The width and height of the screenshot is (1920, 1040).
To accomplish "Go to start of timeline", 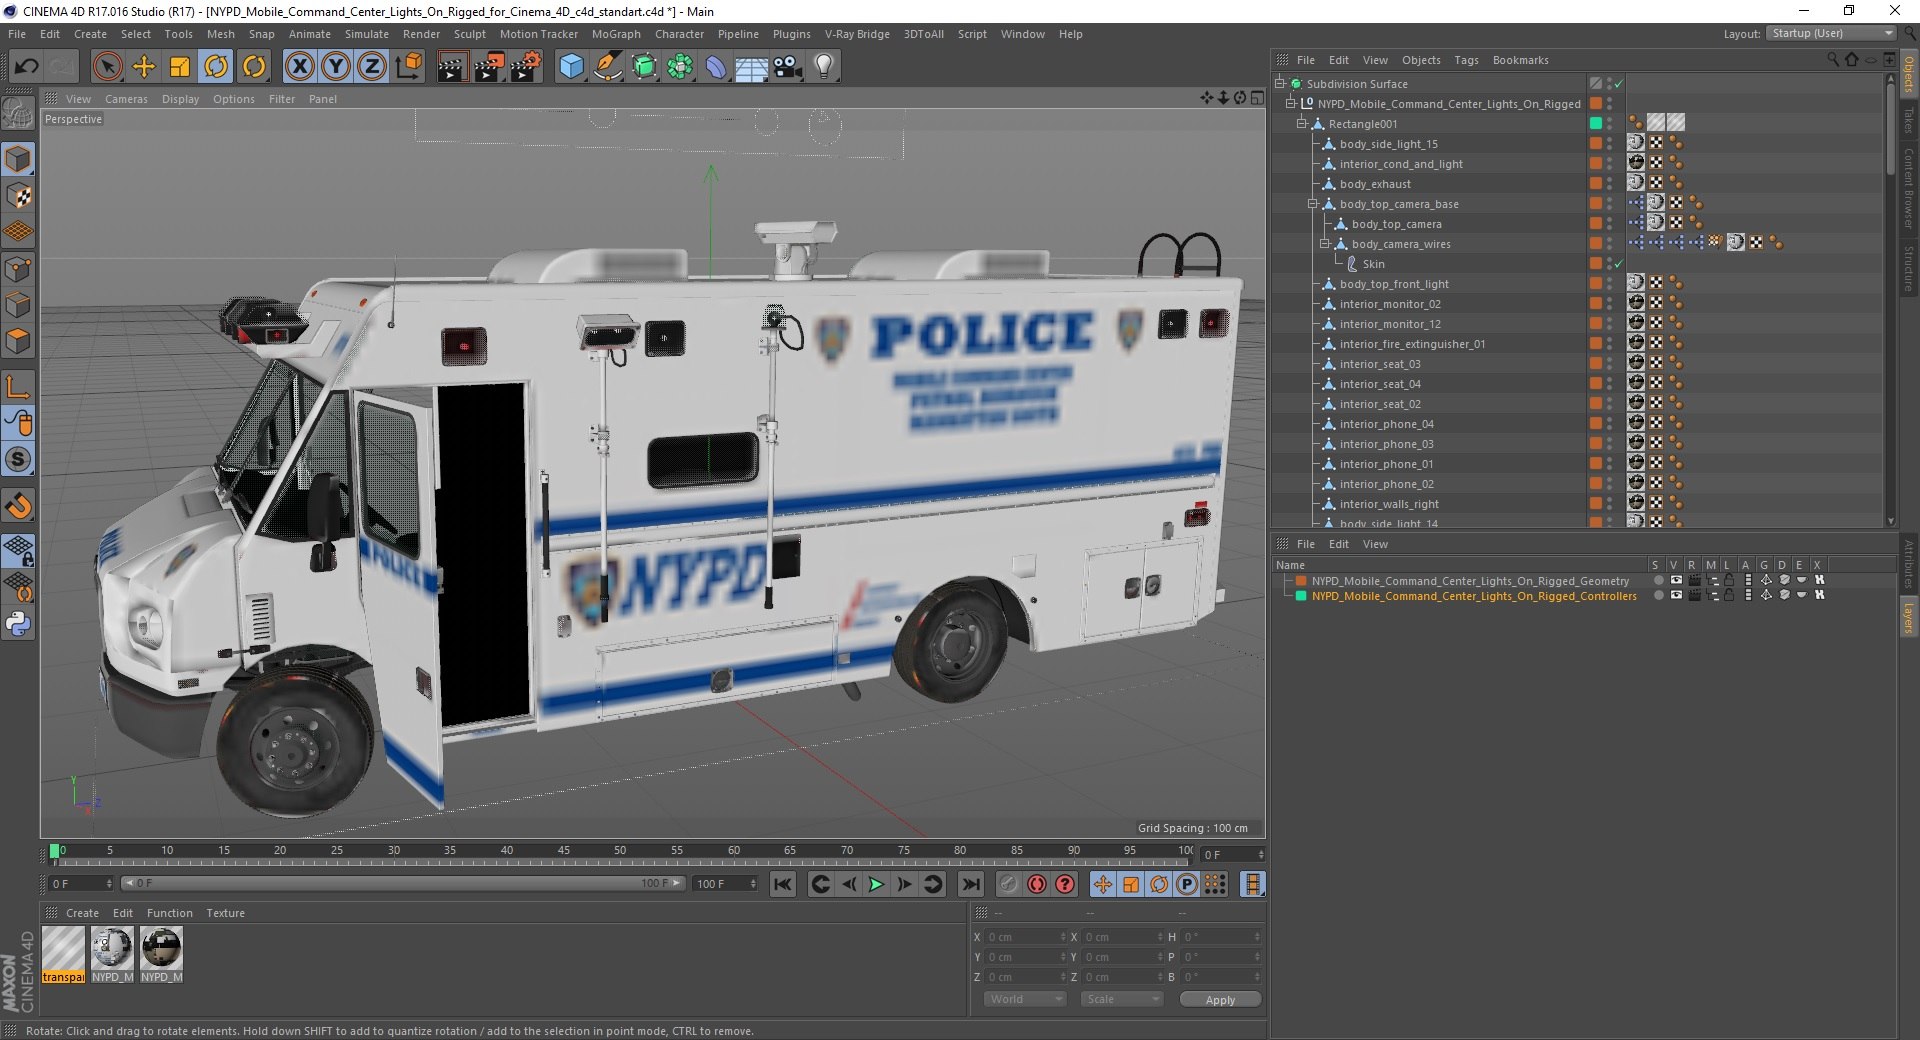I will pos(783,884).
